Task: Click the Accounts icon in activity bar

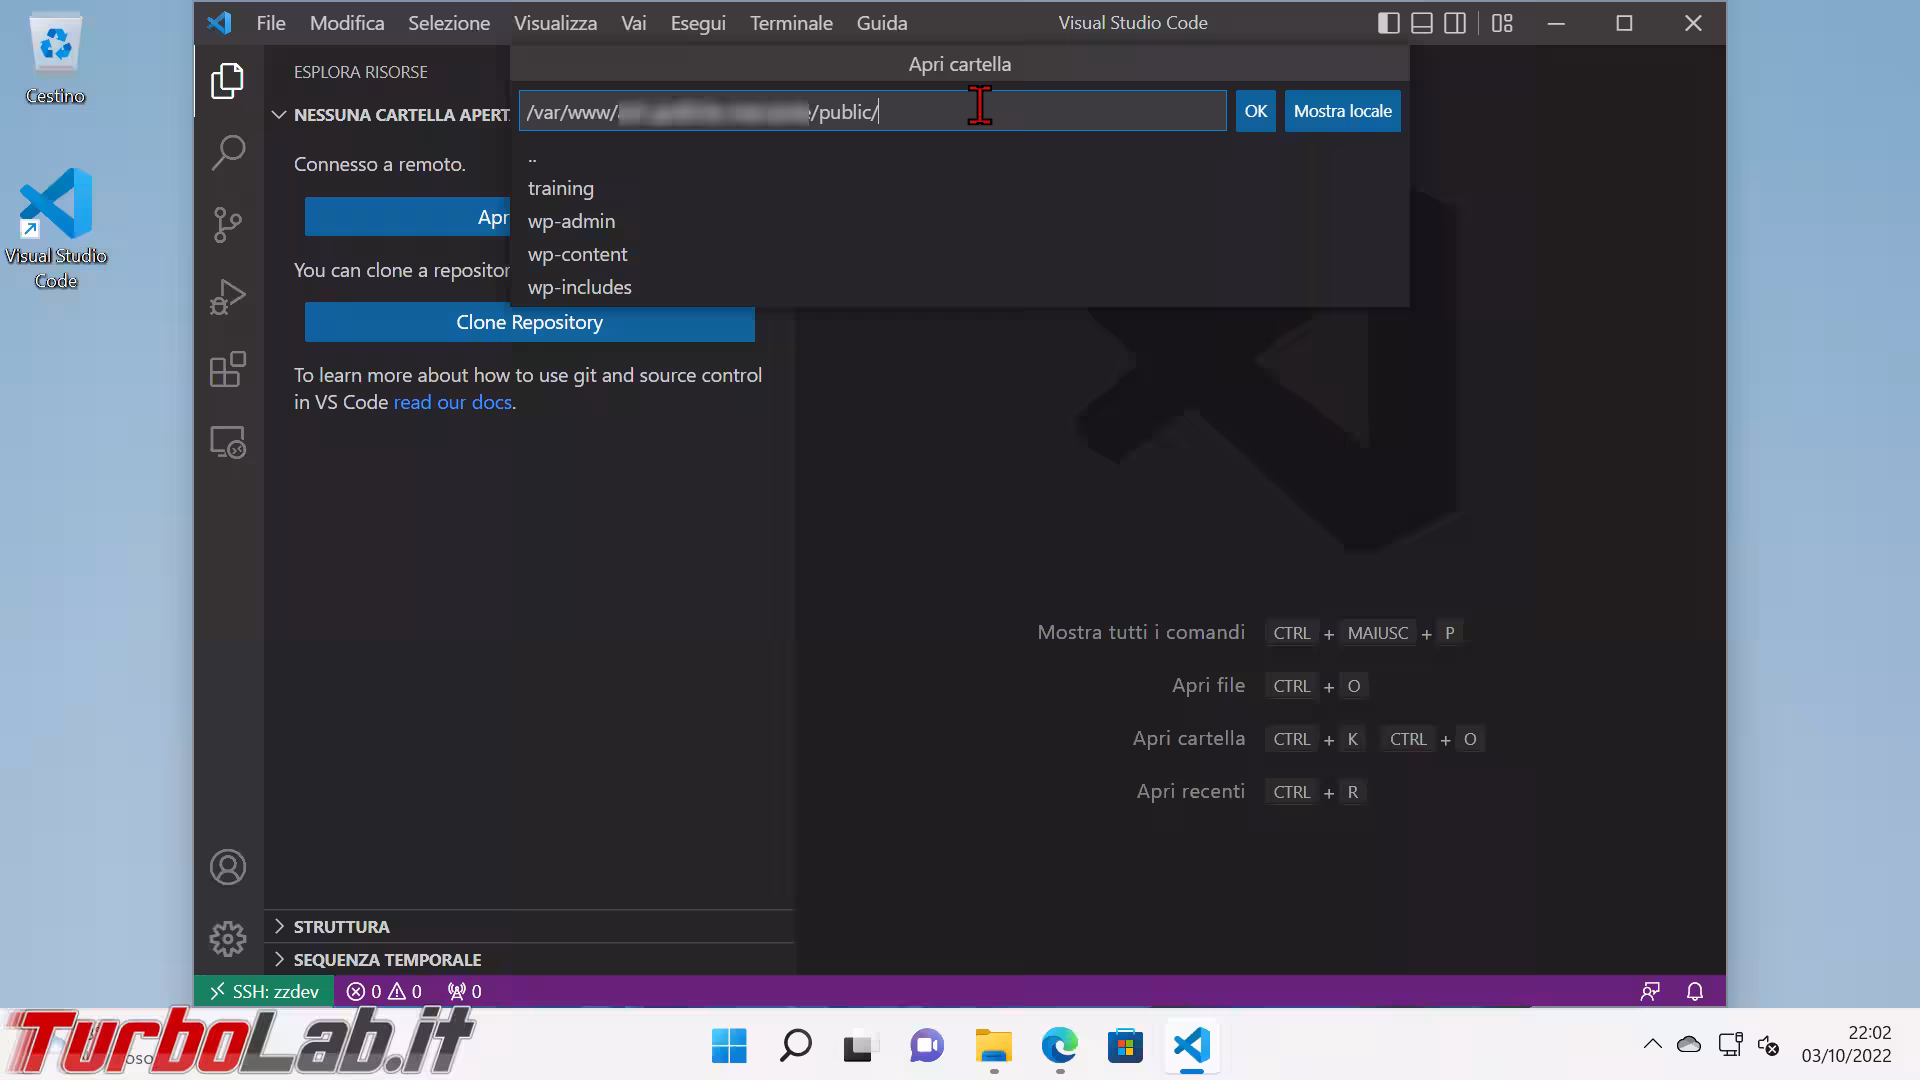Action: (x=228, y=867)
